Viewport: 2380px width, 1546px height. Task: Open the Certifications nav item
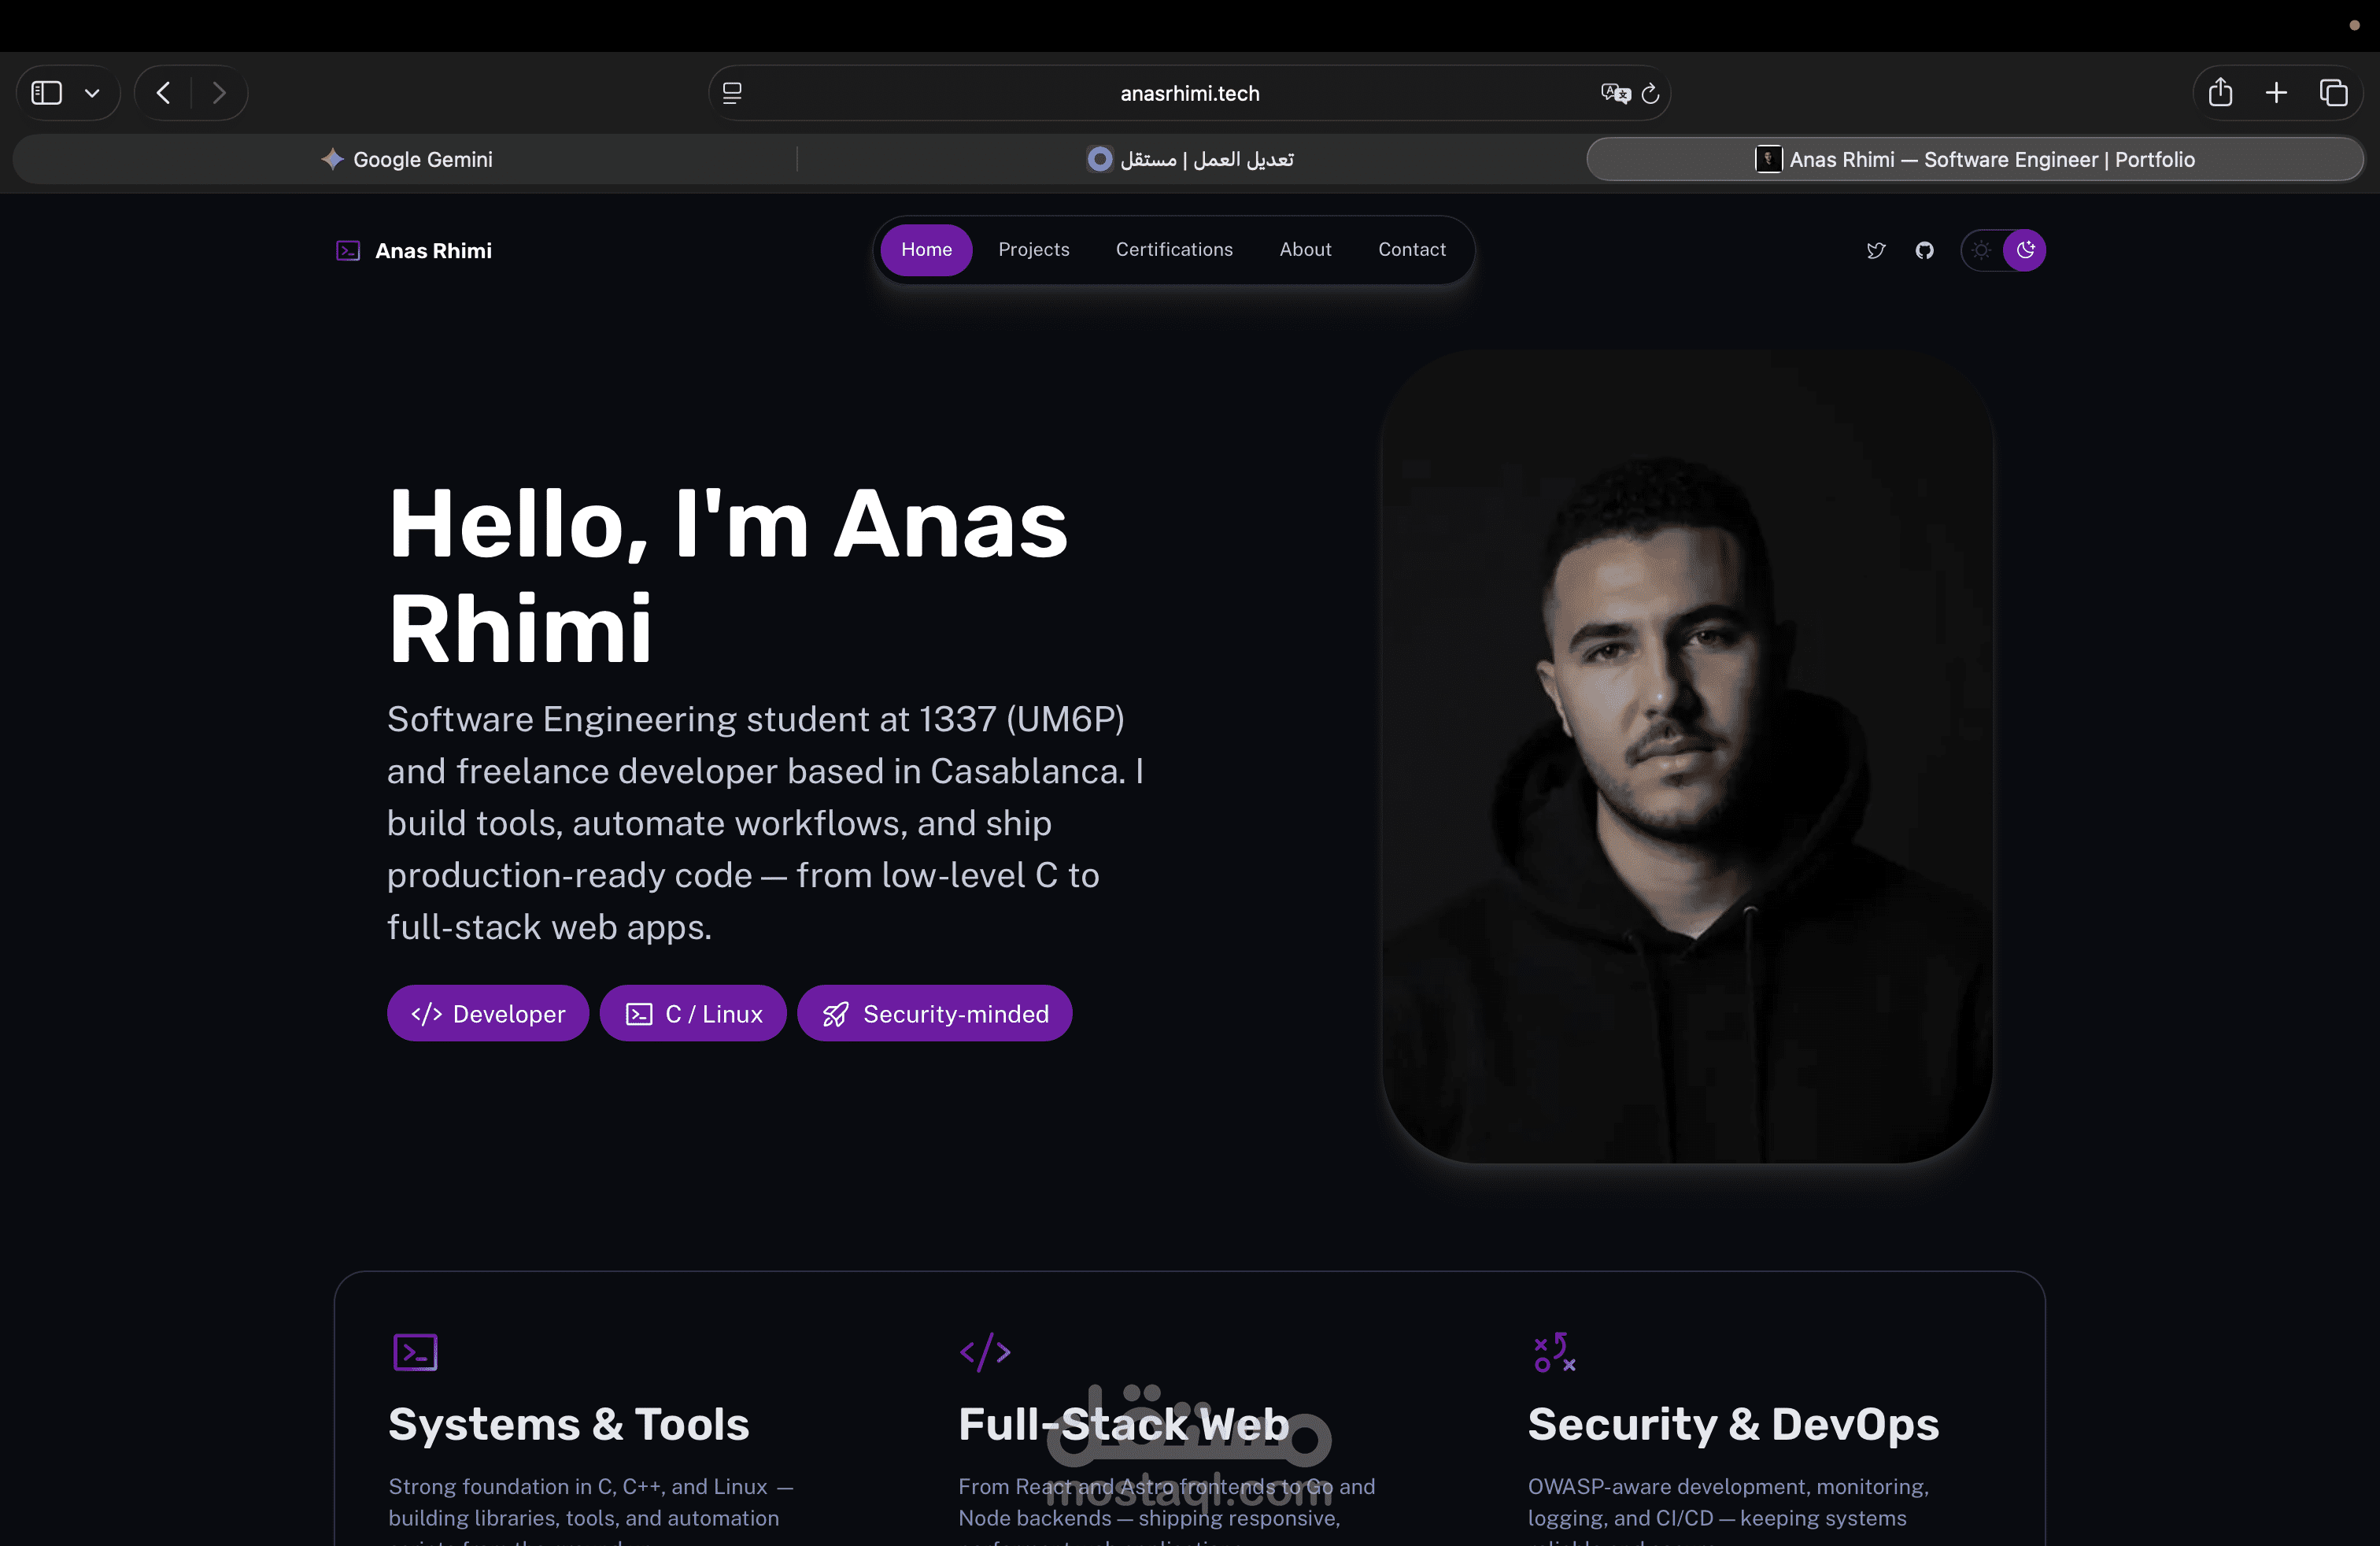pos(1174,249)
